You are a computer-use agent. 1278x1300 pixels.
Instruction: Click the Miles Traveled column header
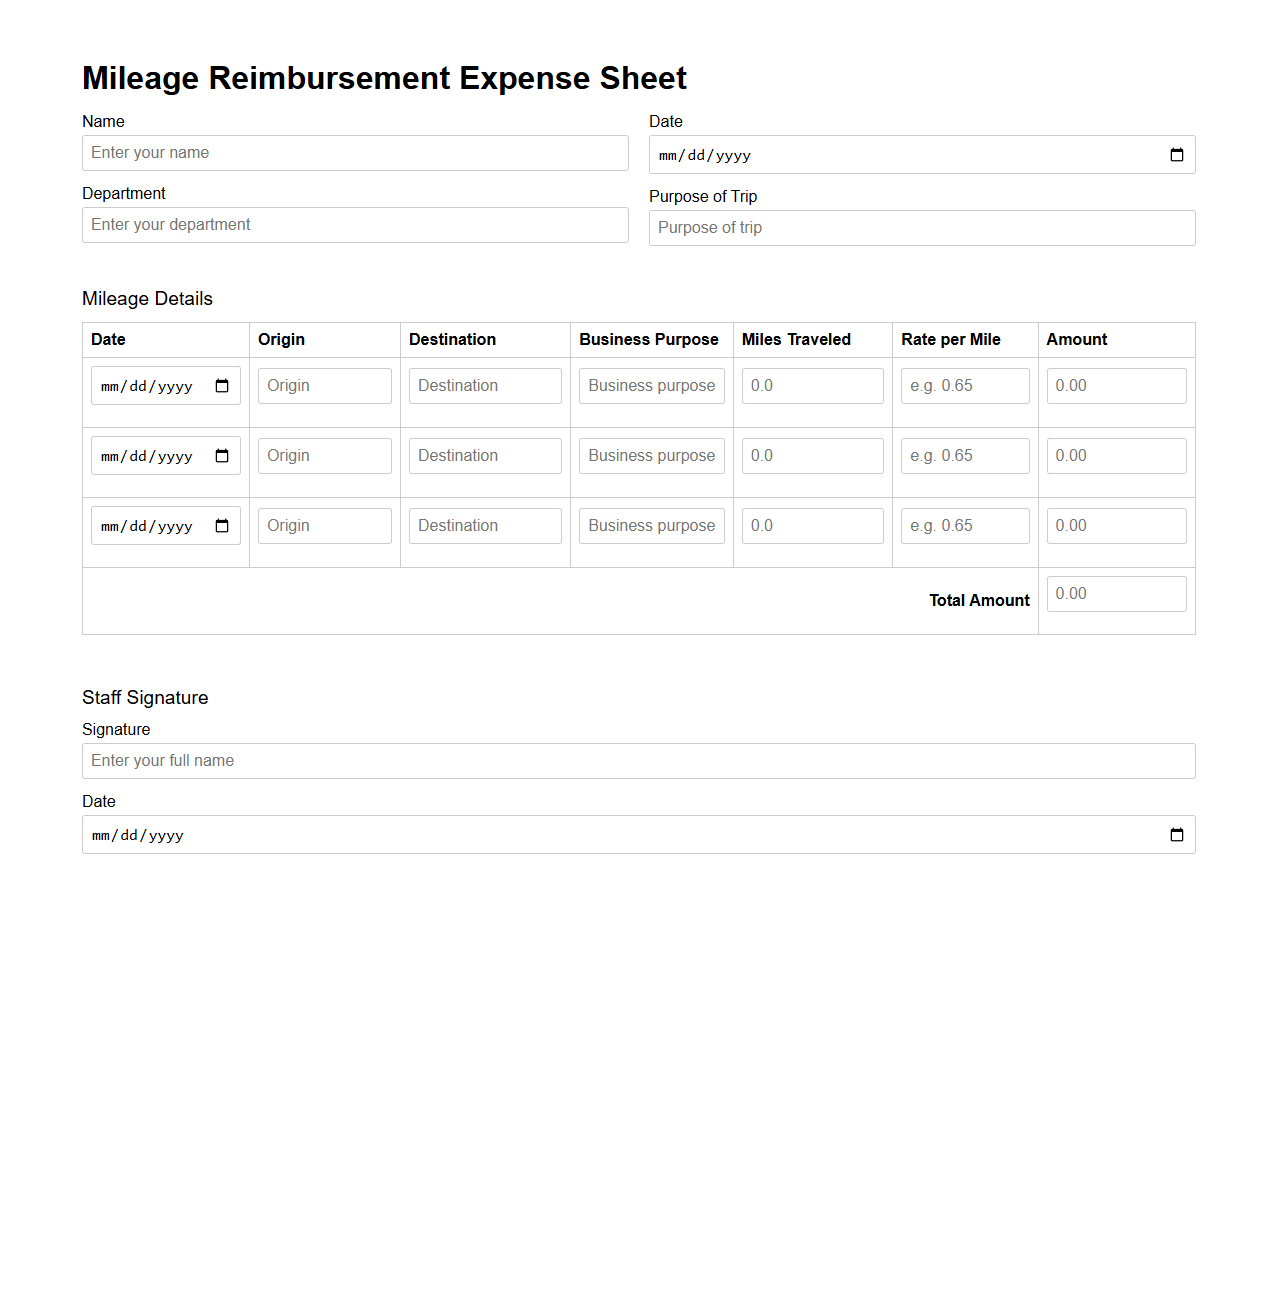coord(797,339)
